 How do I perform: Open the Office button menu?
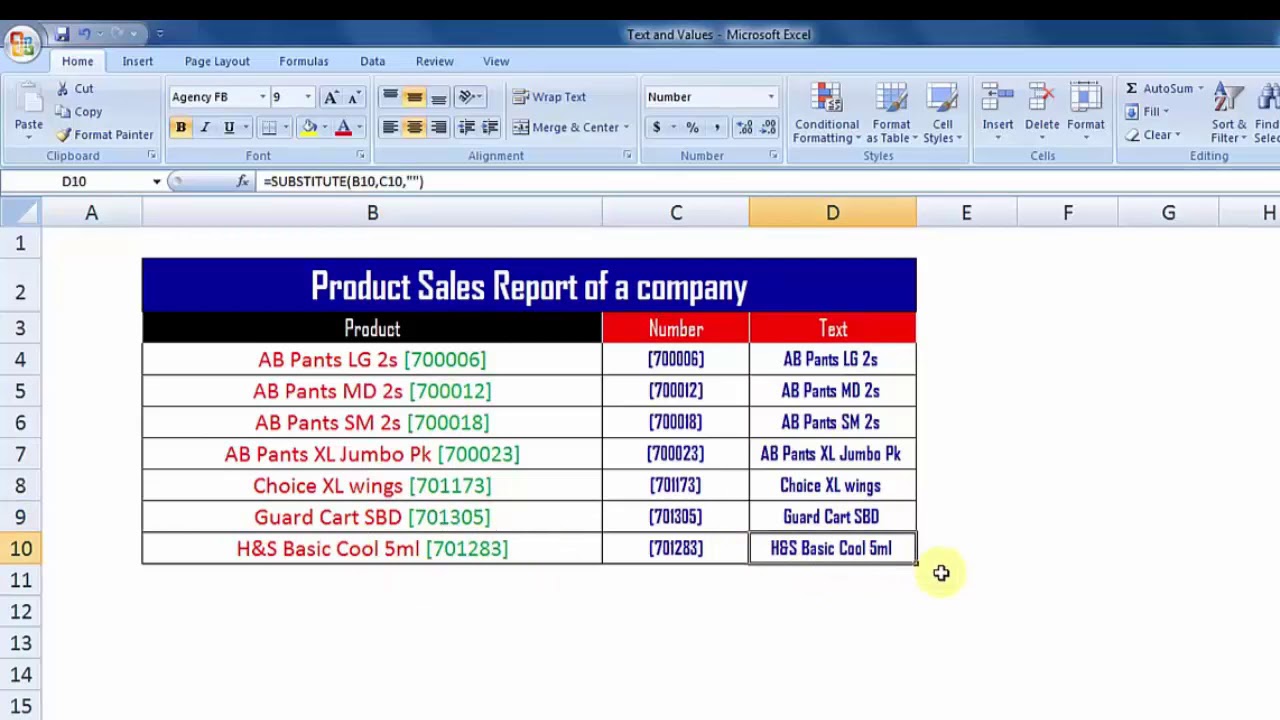[x=20, y=43]
